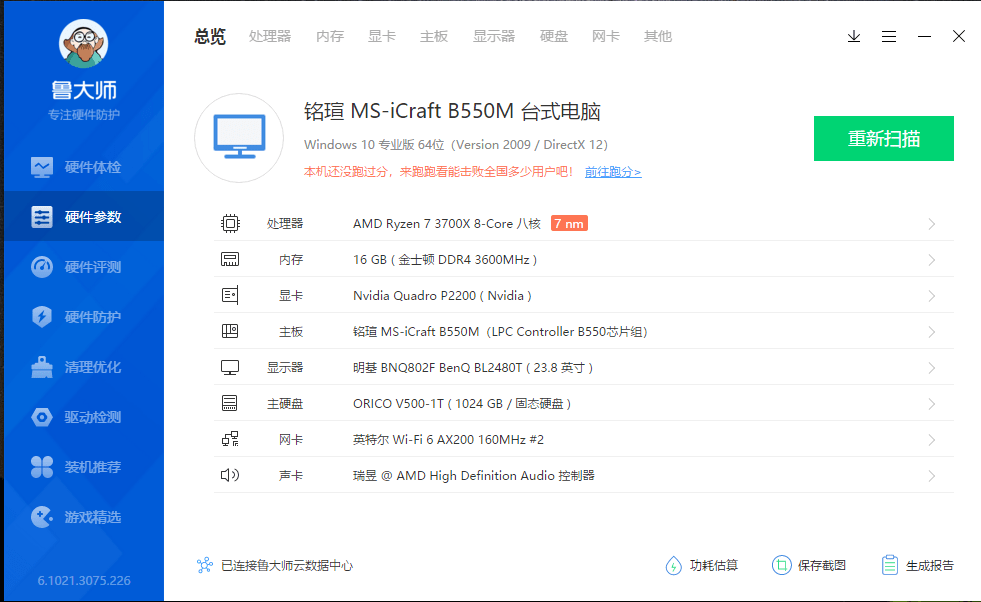Image resolution: width=981 pixels, height=602 pixels.
Task: Click 铭瑄 MS-iCraft B550M 台式电脑 title
Action: [x=452, y=111]
